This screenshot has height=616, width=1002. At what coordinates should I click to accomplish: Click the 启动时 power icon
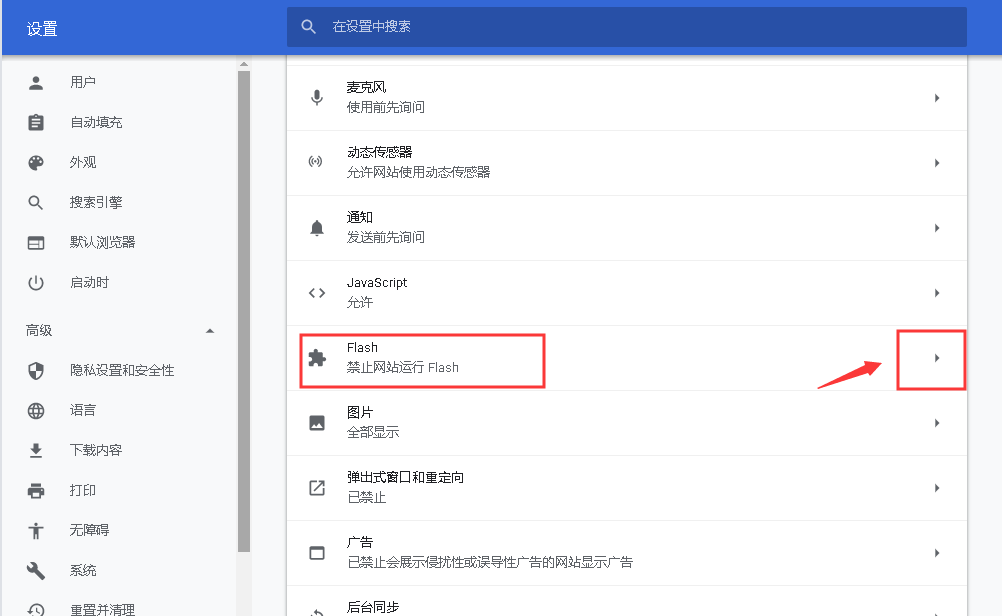pos(36,282)
